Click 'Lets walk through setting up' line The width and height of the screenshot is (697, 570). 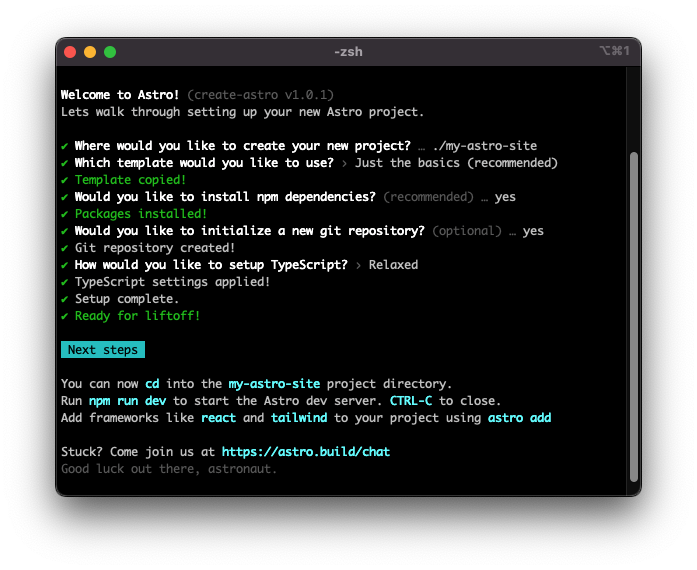pyautogui.click(x=243, y=112)
